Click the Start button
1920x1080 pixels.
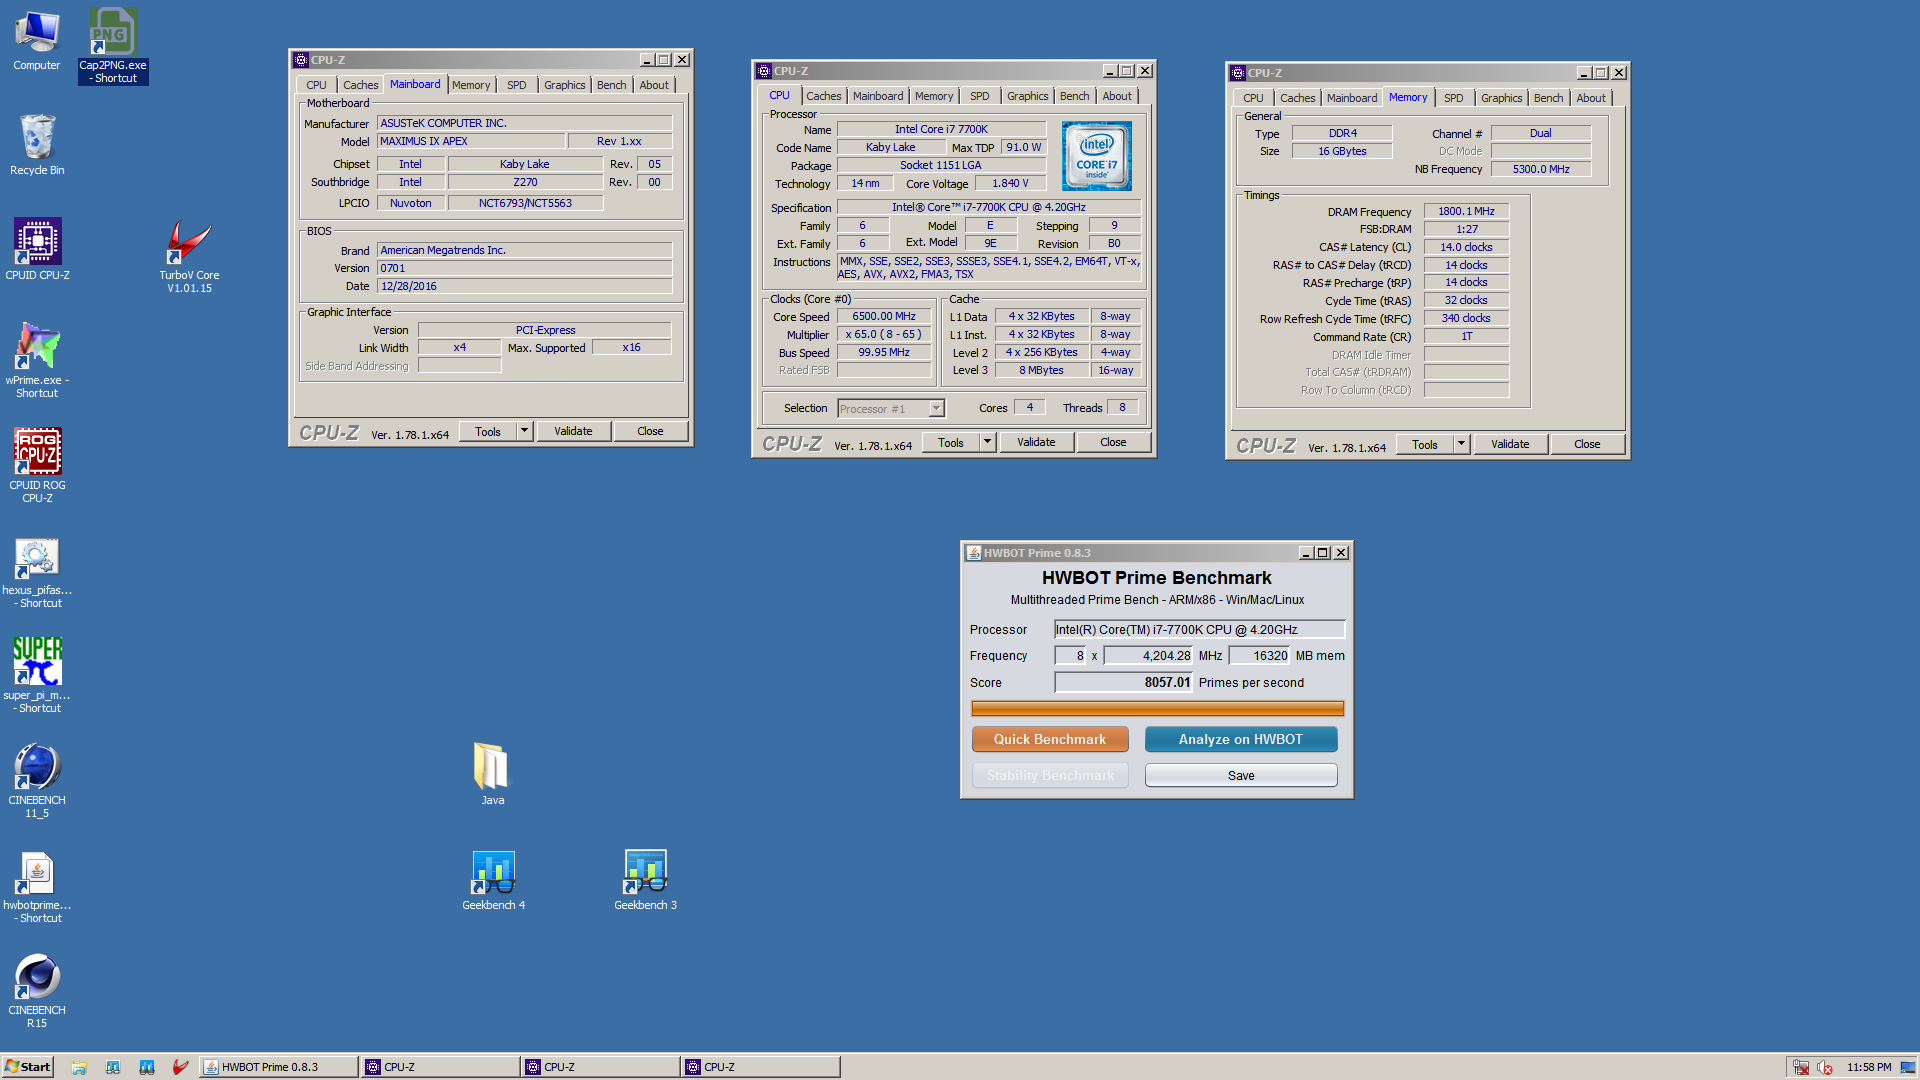pos(27,1067)
